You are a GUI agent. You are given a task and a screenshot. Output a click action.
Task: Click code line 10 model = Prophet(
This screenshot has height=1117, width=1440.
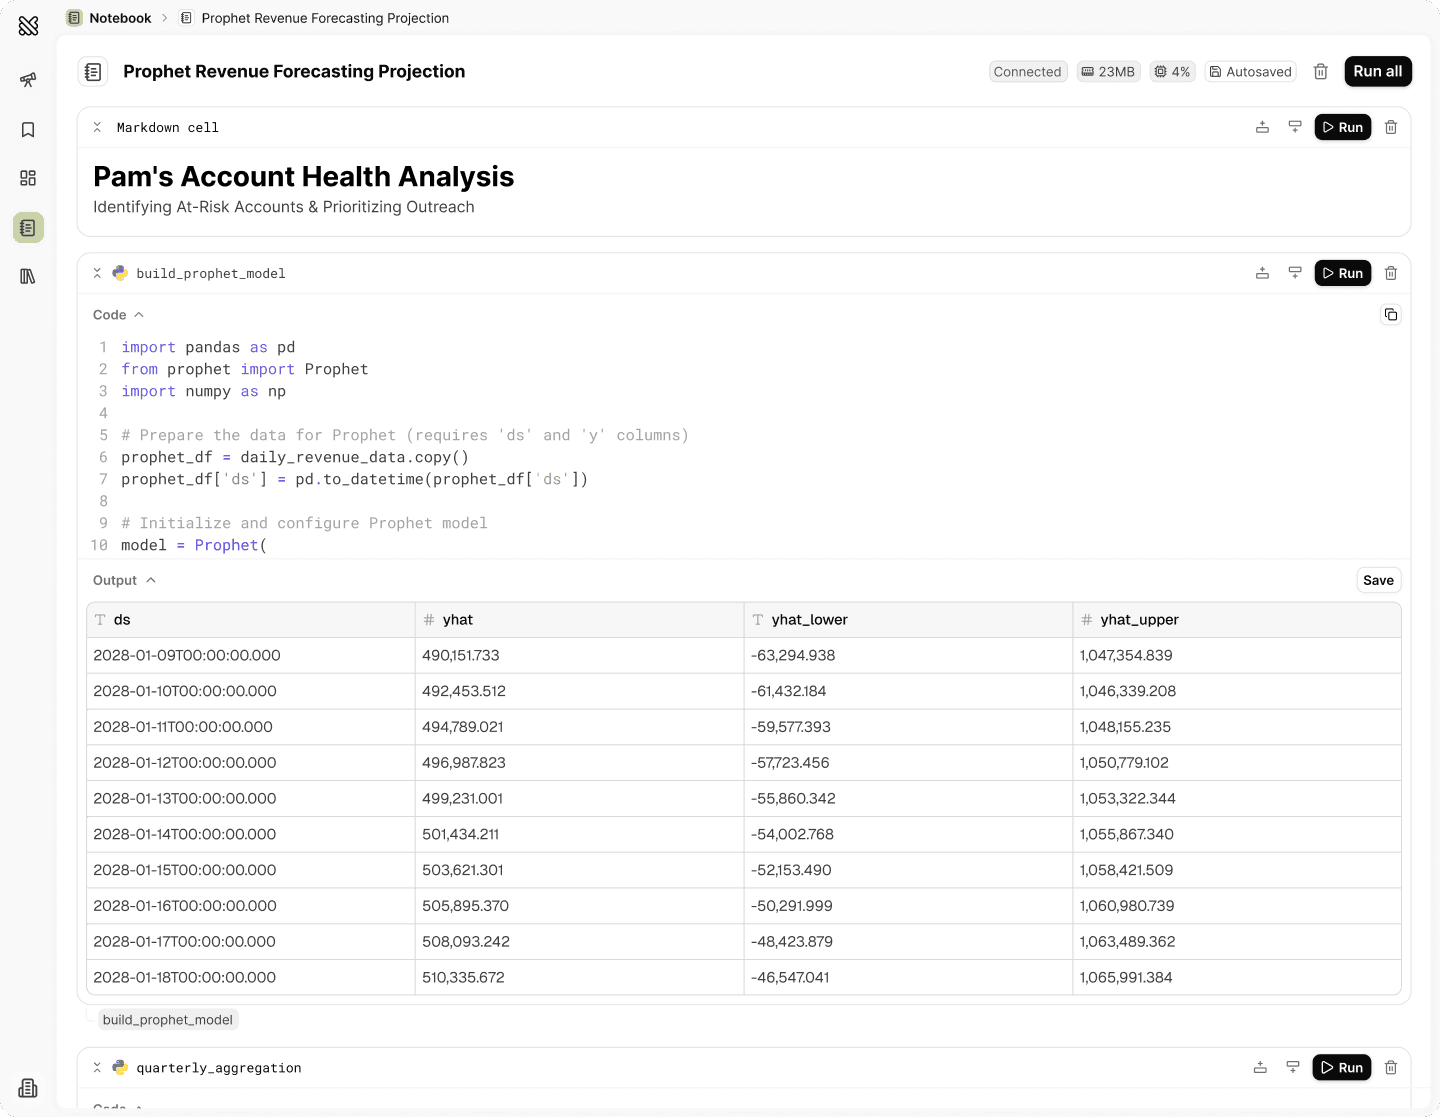click(194, 545)
